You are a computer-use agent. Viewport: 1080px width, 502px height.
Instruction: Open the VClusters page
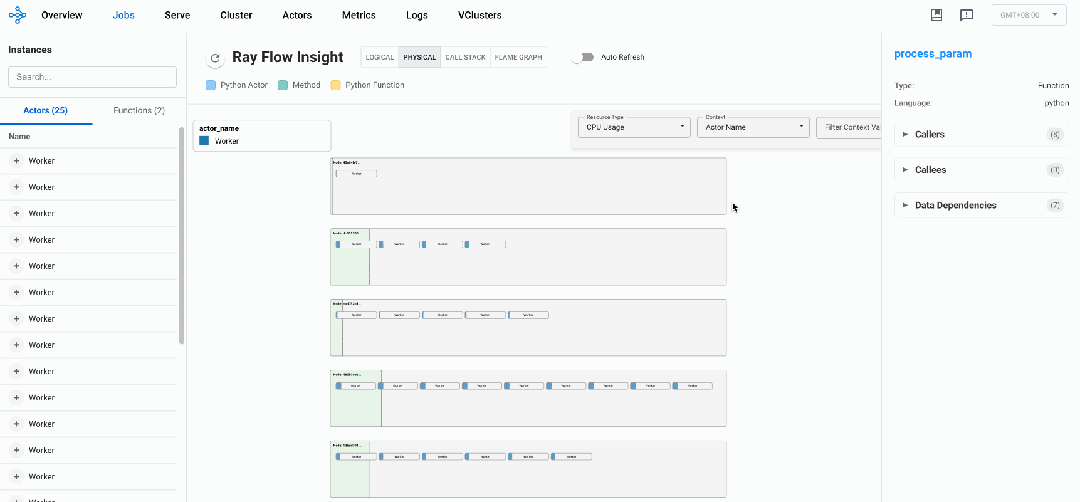(x=479, y=15)
